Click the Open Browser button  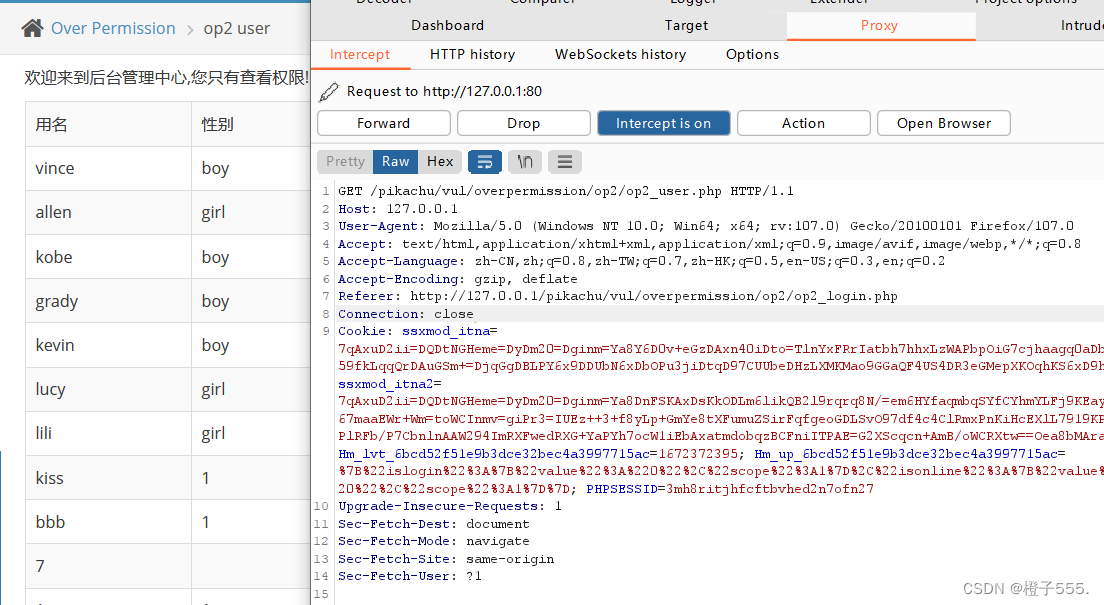[x=943, y=123]
